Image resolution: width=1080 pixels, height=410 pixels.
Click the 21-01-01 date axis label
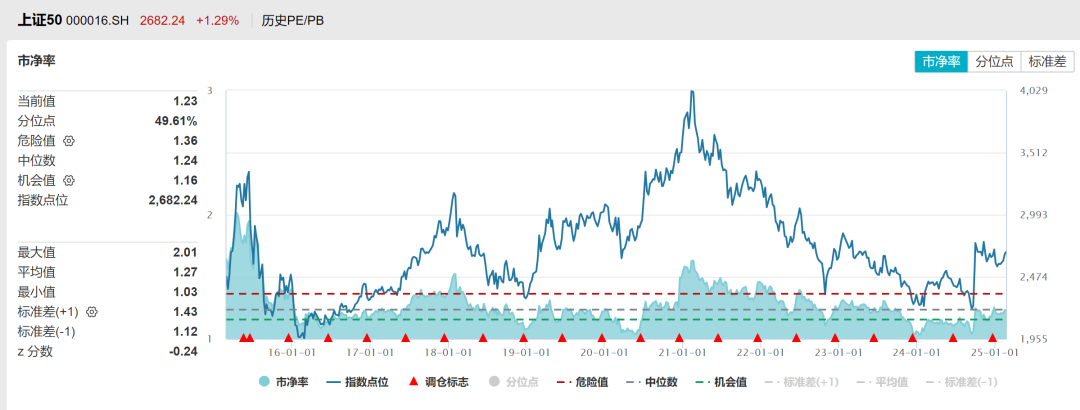coord(681,352)
